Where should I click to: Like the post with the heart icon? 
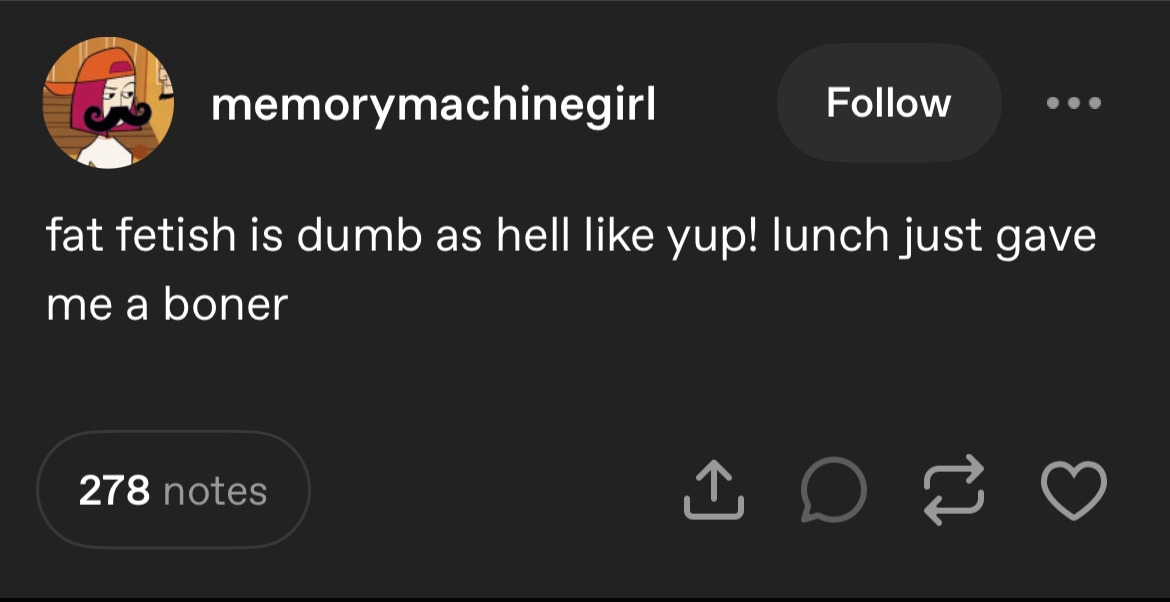point(1074,490)
